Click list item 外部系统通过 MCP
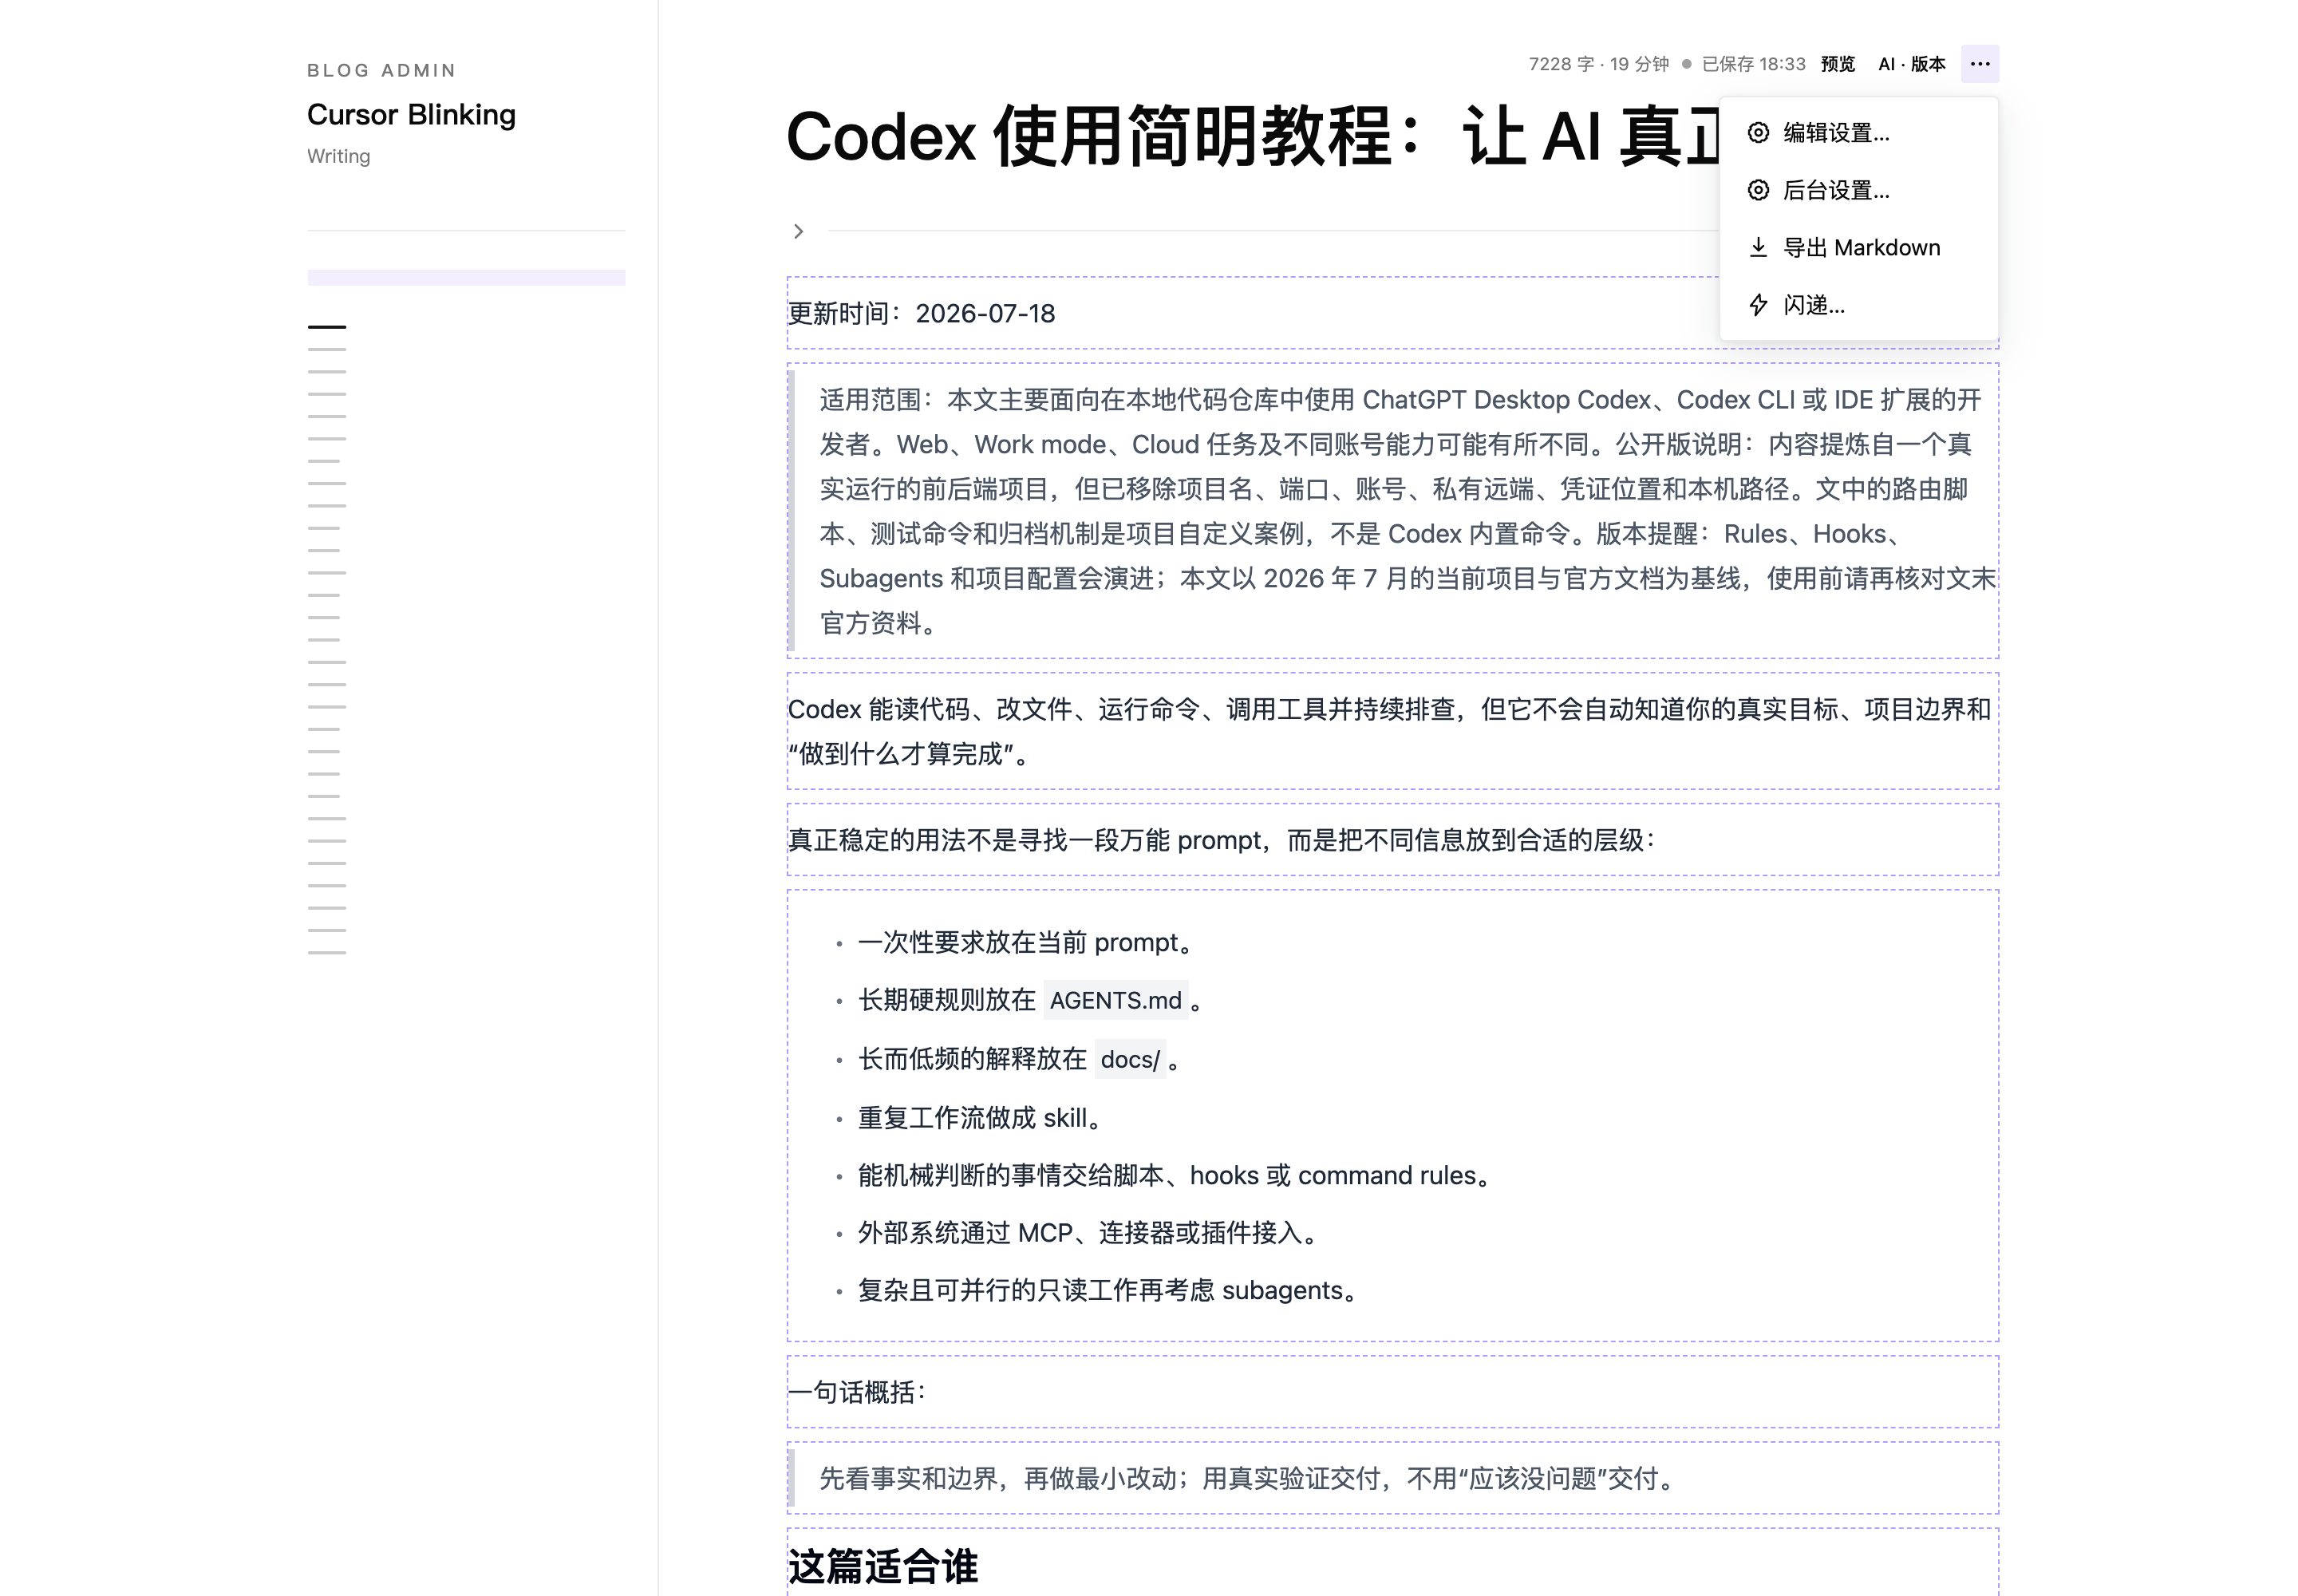This screenshot has width=2298, height=1596. (x=1091, y=1233)
